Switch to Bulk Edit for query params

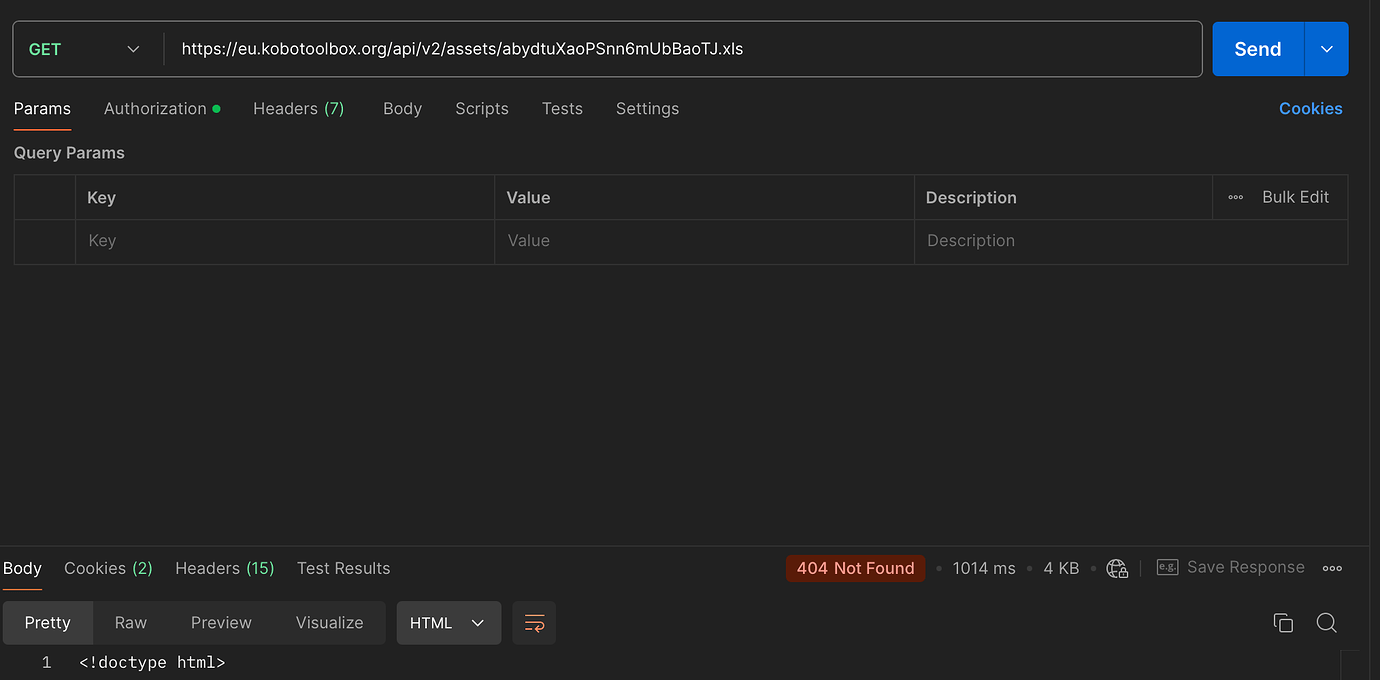point(1295,197)
